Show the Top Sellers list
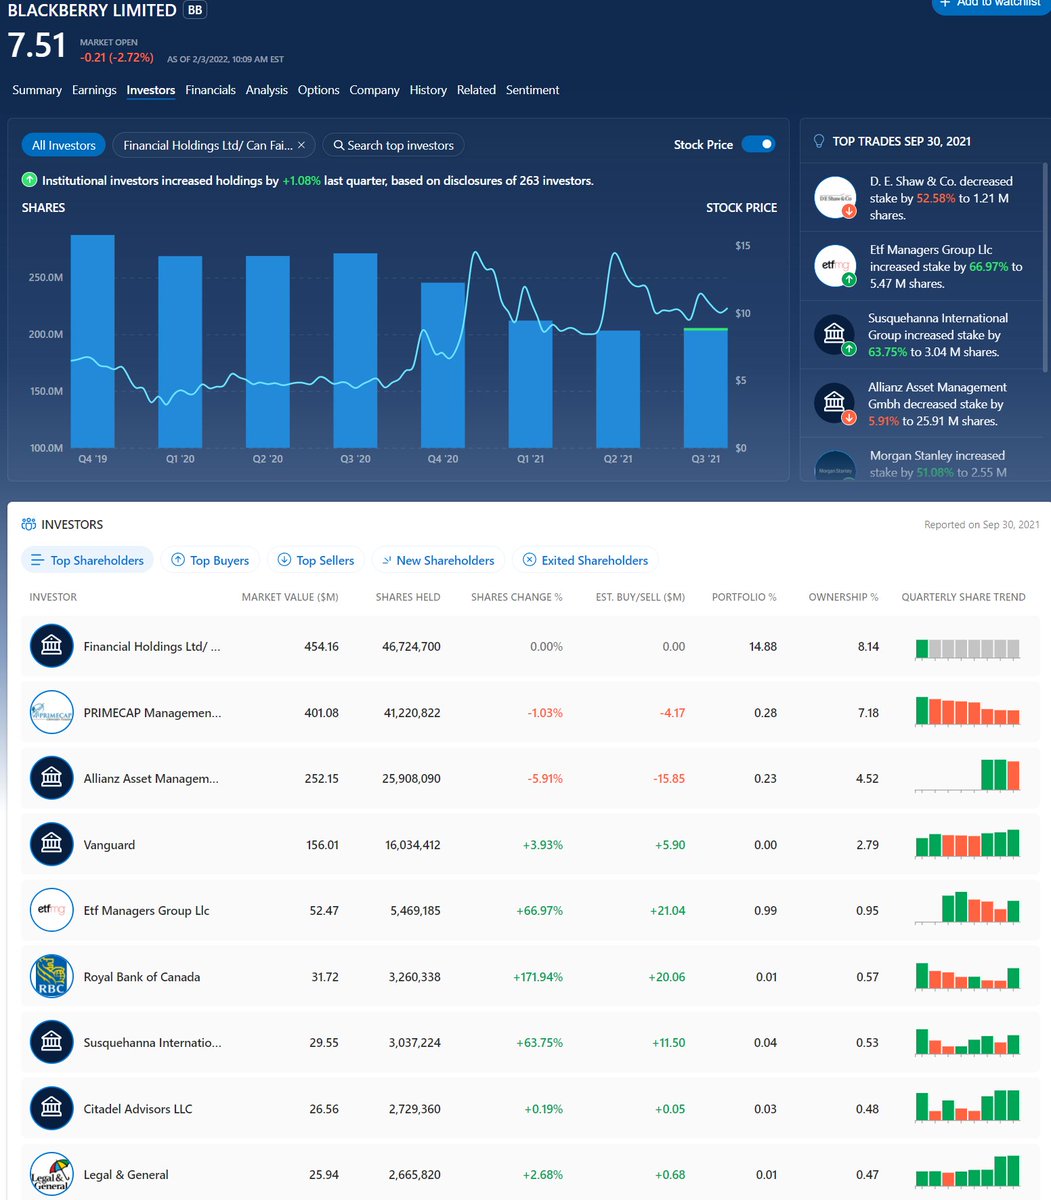 click(316, 560)
